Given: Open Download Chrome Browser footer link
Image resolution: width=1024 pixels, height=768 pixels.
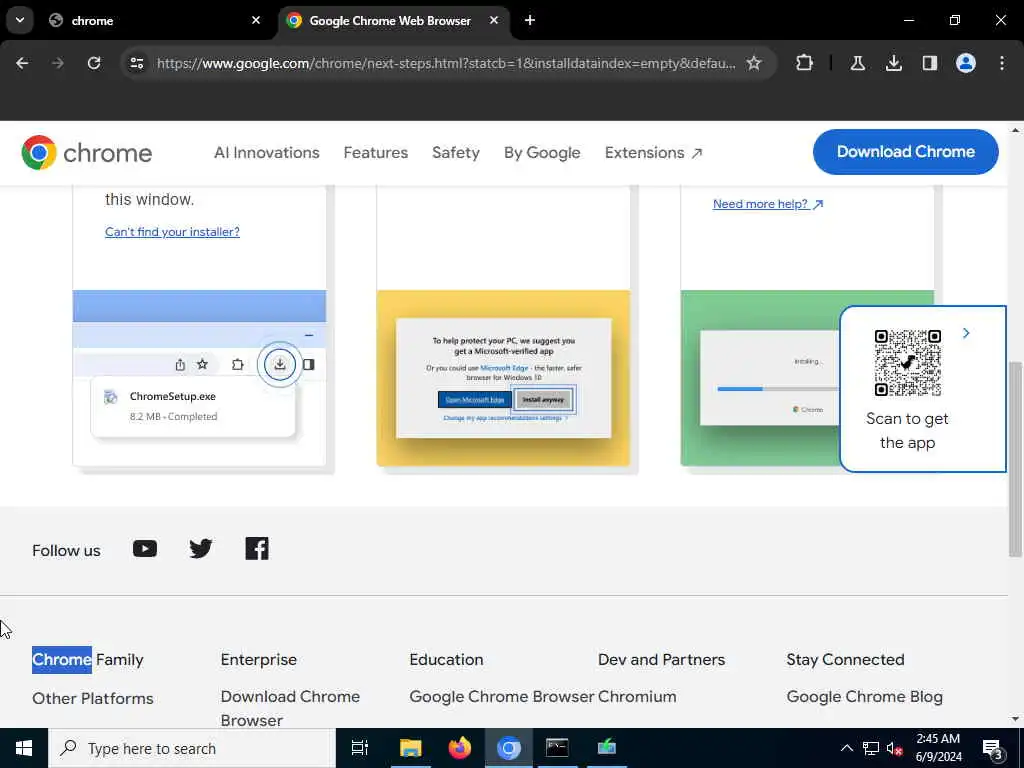Looking at the screenshot, I should click(290, 709).
